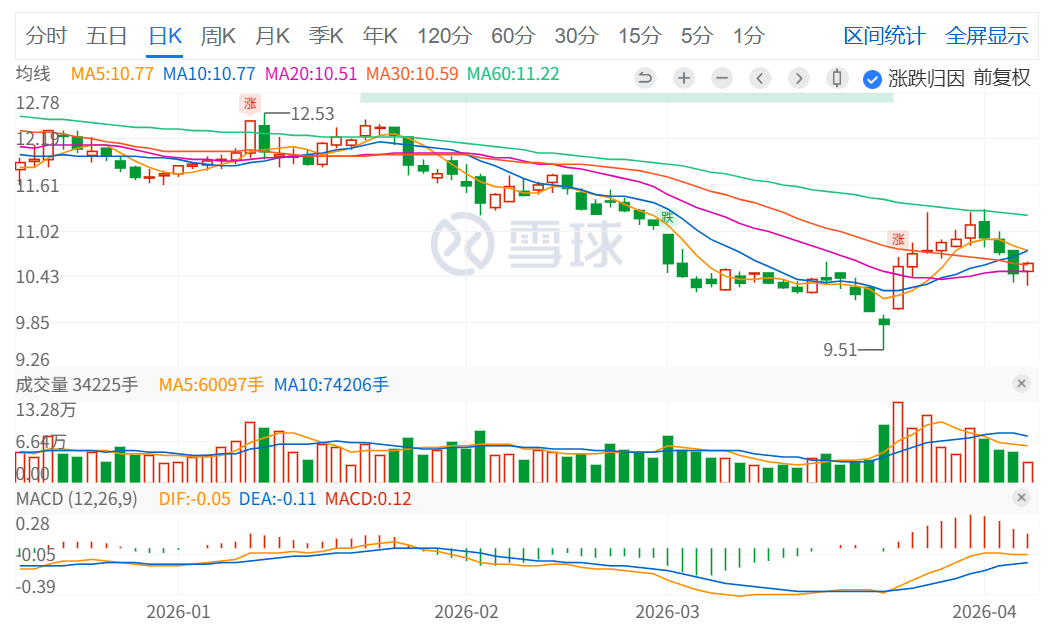Switch to the 周K tab

tap(218, 36)
